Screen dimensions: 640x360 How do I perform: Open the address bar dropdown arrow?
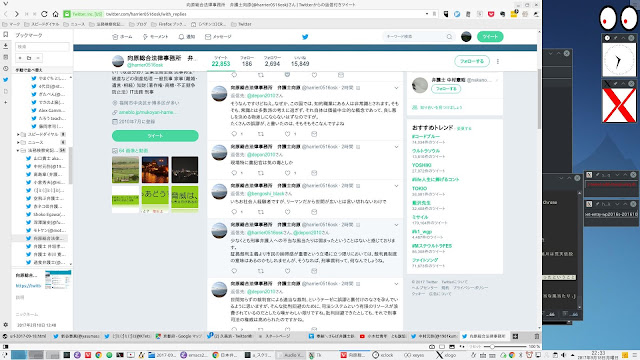427,14
